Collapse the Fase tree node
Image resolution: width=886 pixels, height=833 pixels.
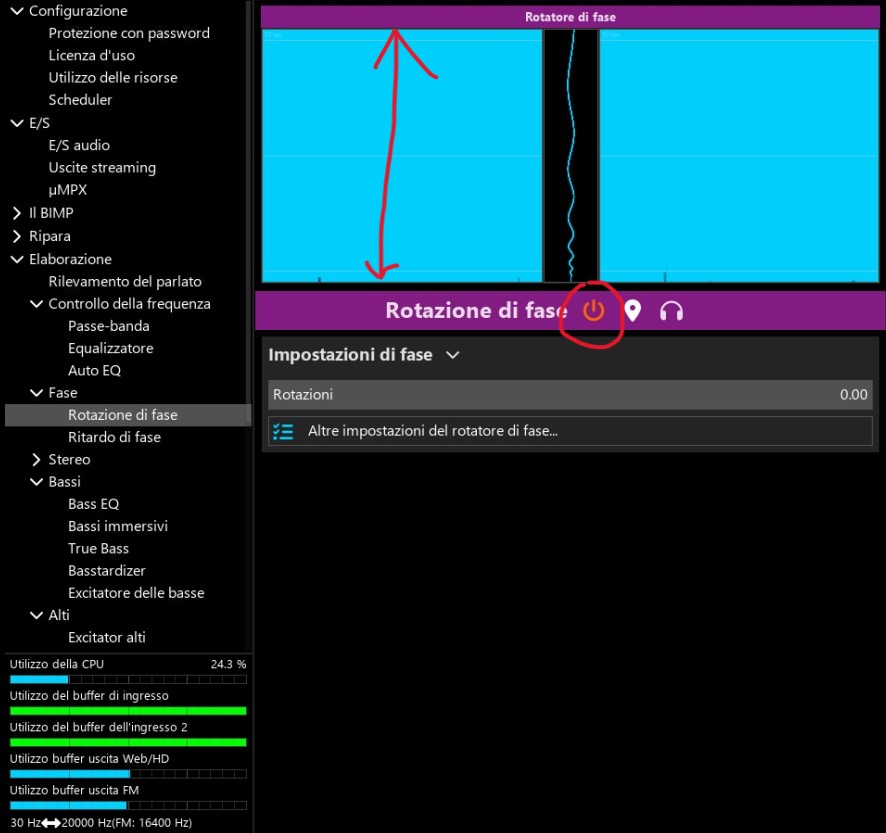click(37, 393)
